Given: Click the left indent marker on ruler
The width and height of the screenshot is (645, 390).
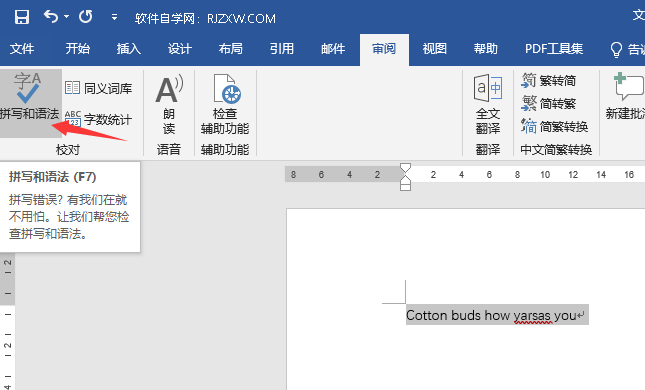Looking at the screenshot, I should pos(405,187).
